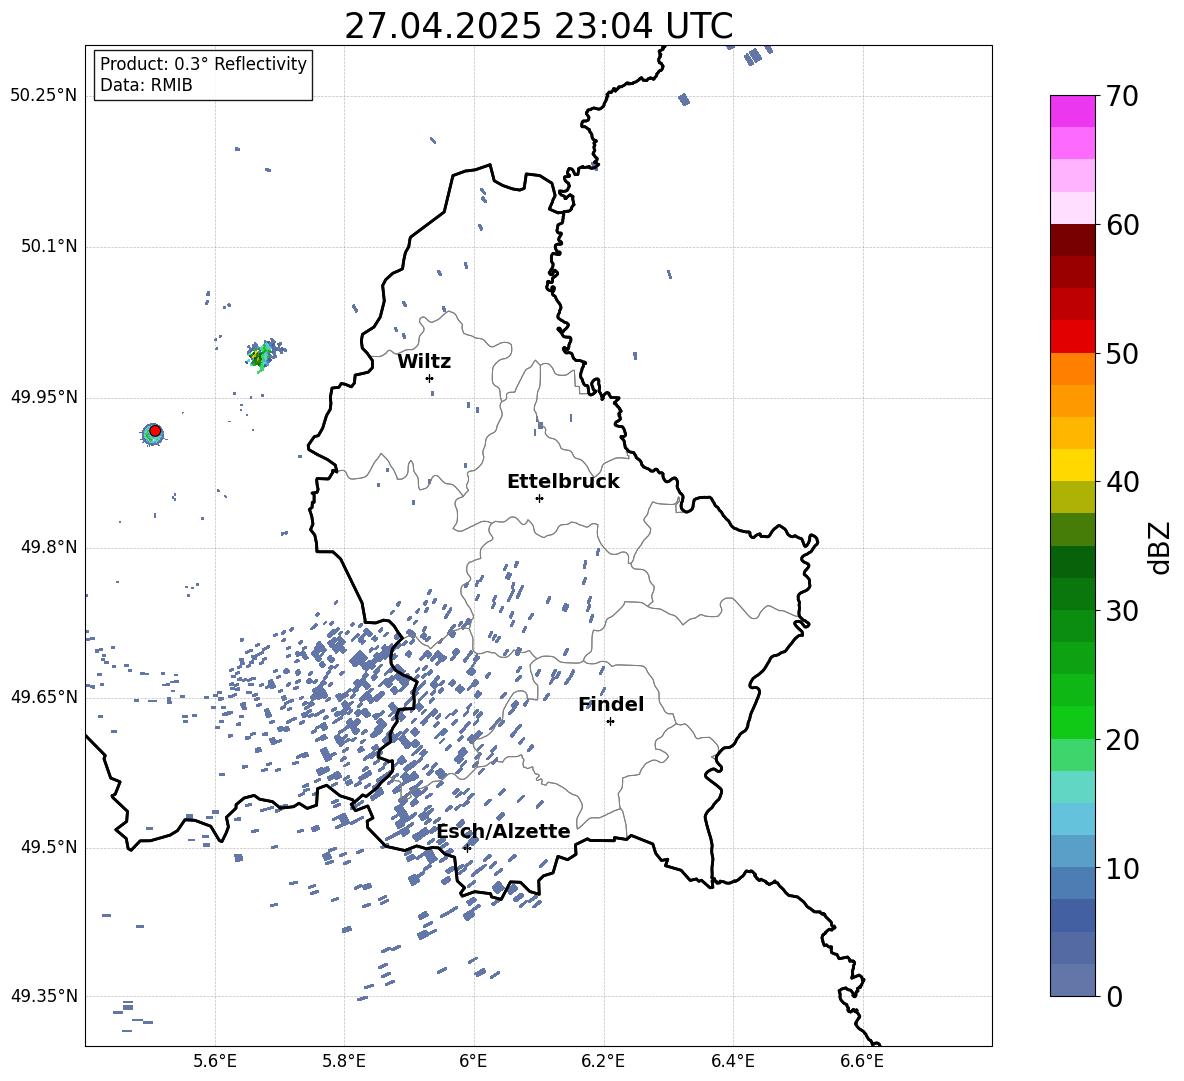The height and width of the screenshot is (1081, 1184).
Task: Click the colorbar tick label 40
Action: (x=1122, y=482)
